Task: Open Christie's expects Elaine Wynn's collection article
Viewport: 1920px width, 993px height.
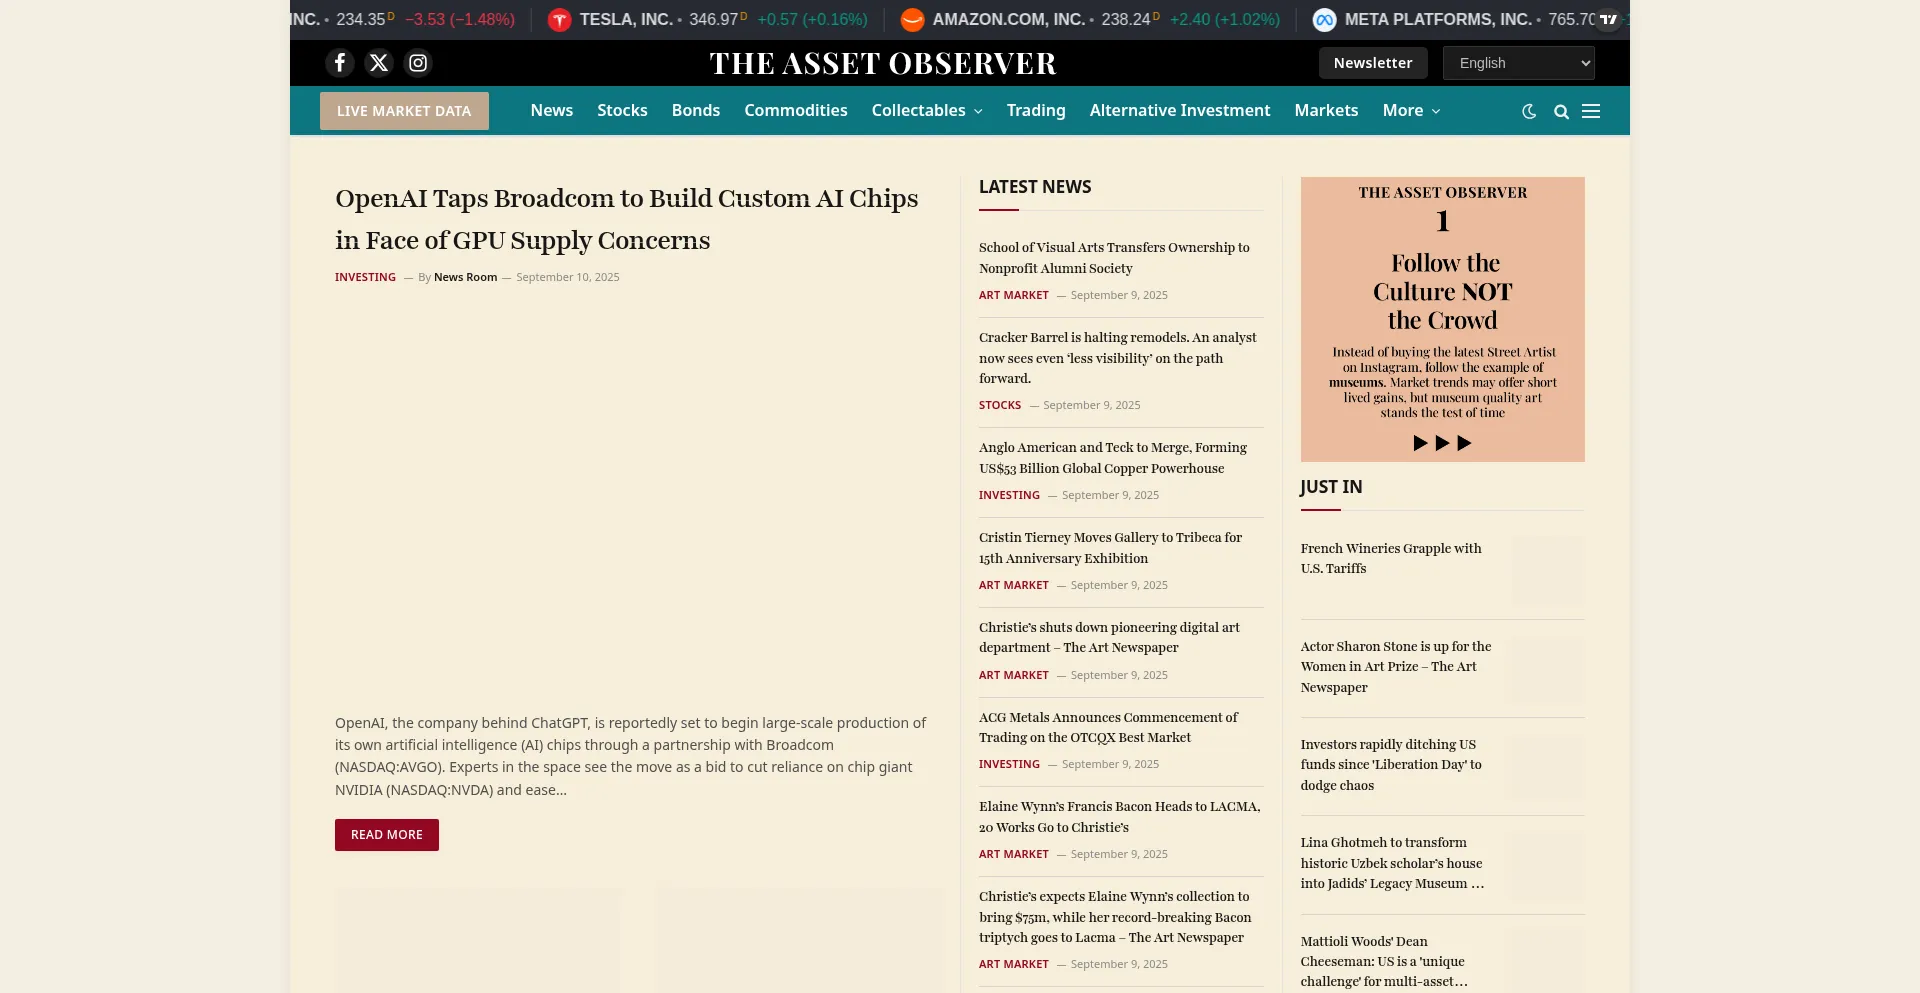Action: 1115,917
